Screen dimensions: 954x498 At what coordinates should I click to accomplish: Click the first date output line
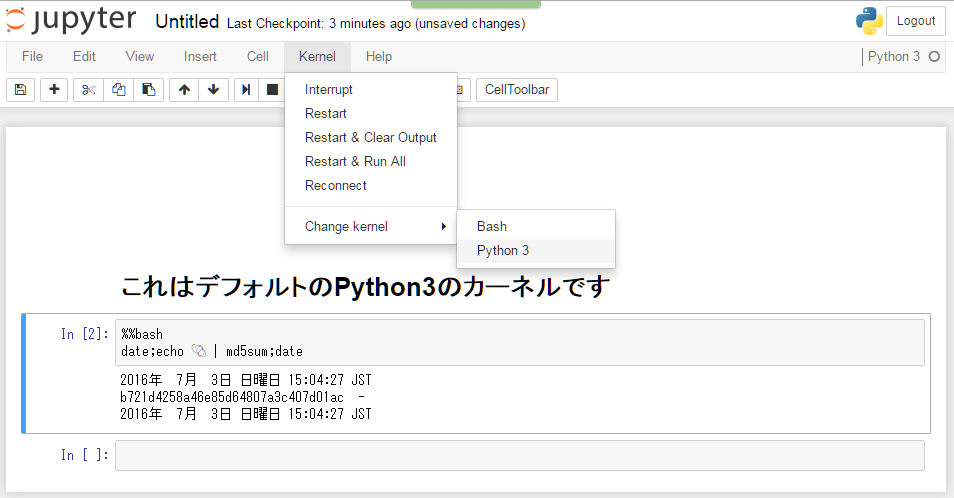coord(245,380)
